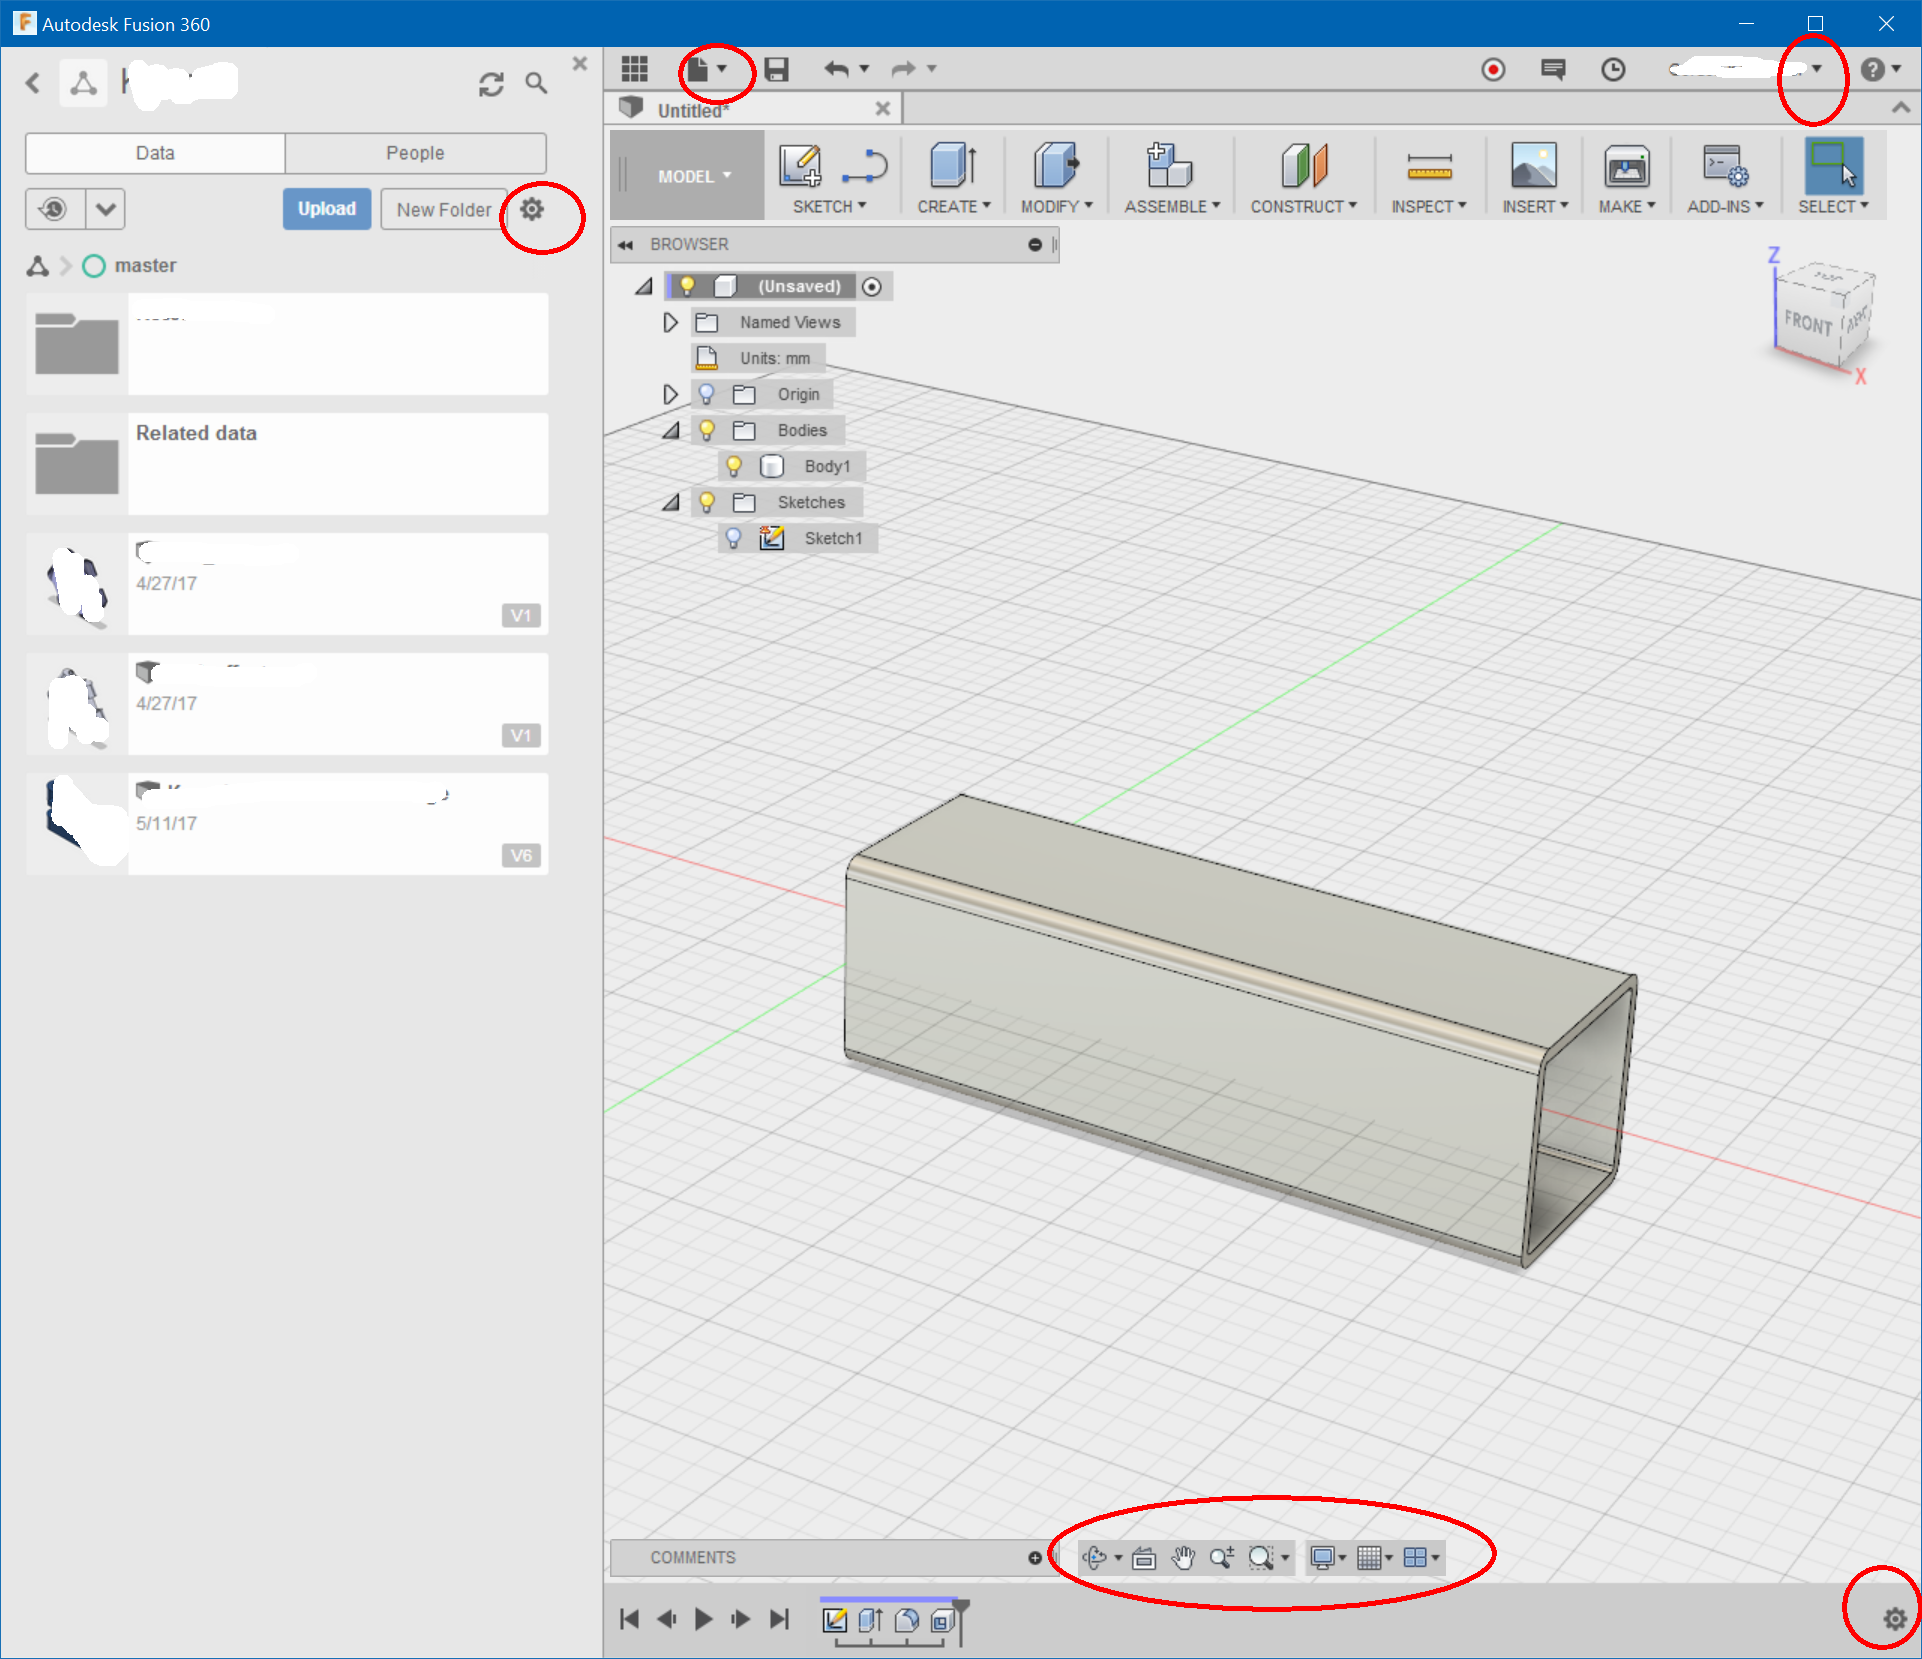This screenshot has height=1659, width=1922.
Task: Click the Extrude icon above CREATE
Action: click(x=953, y=166)
